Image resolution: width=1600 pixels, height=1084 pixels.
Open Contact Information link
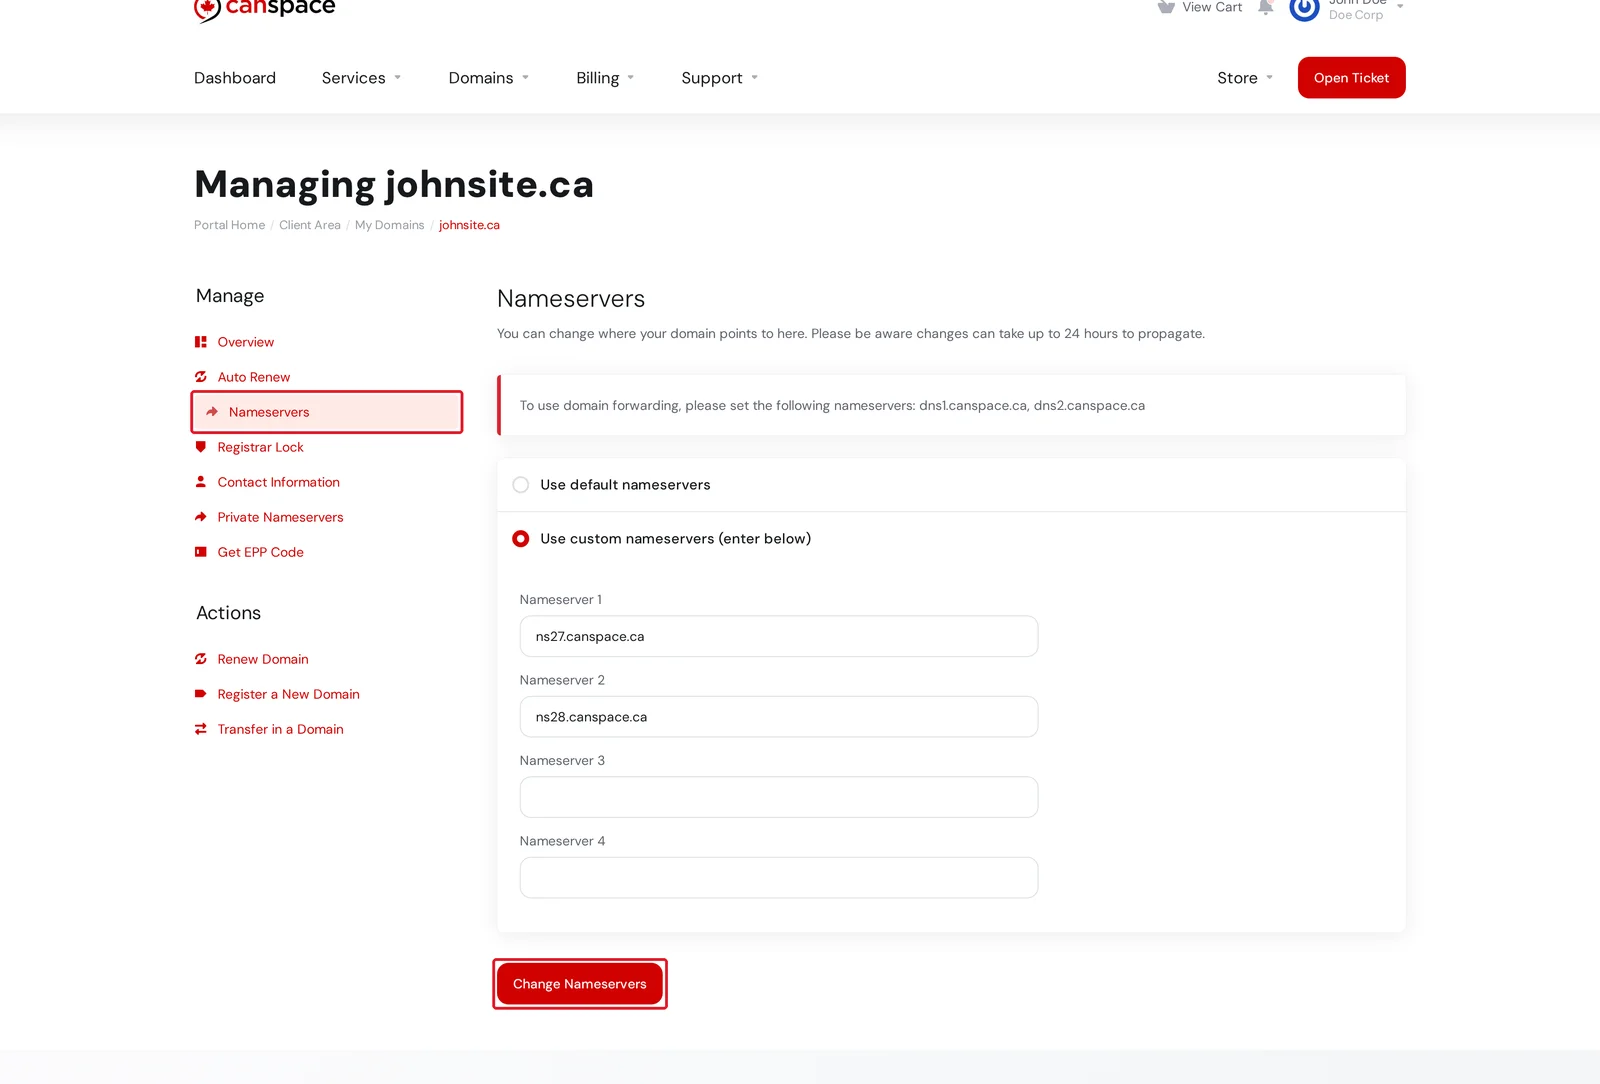click(x=279, y=482)
